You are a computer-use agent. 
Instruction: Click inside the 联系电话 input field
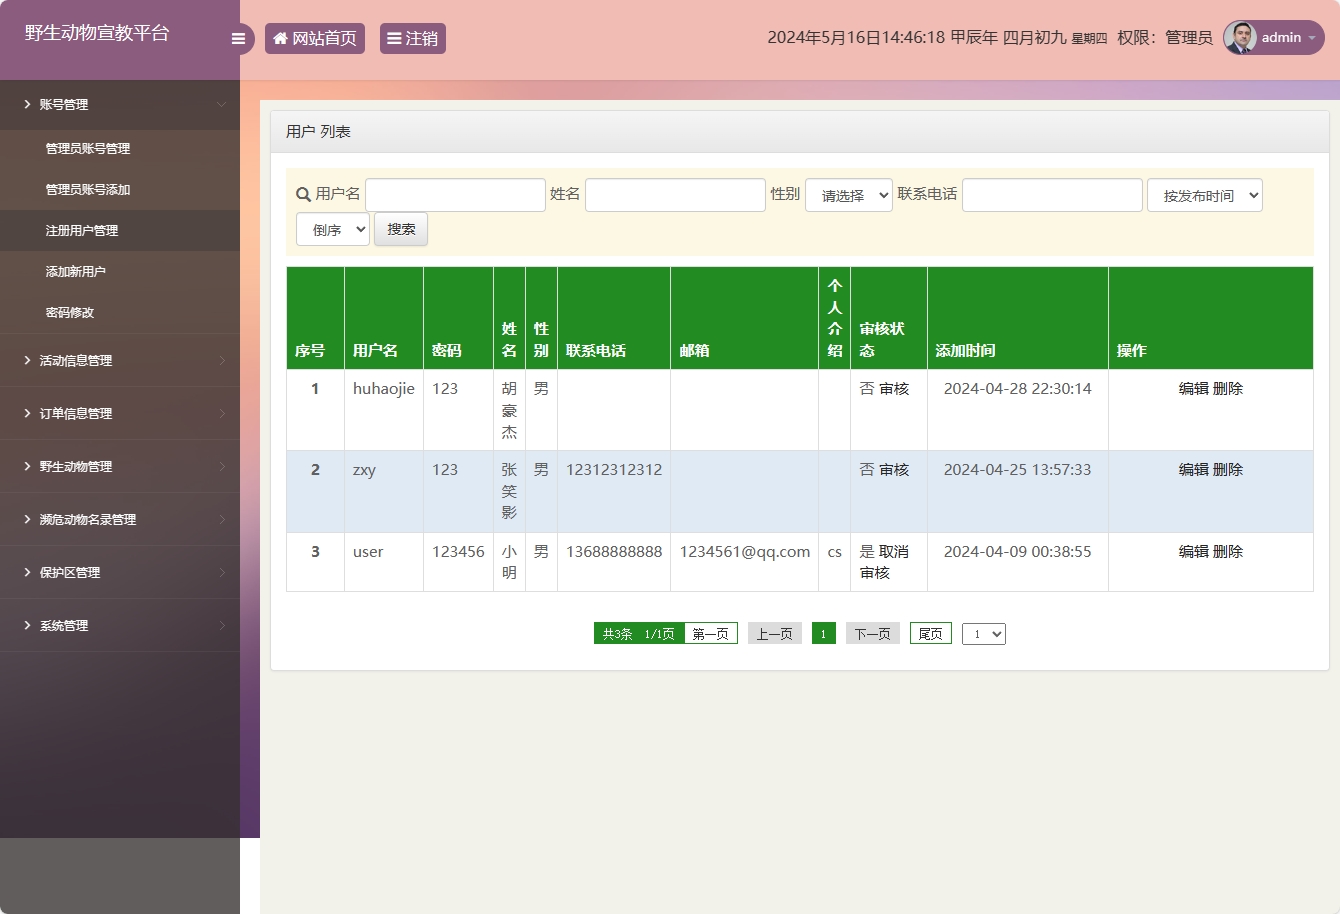[x=1051, y=194]
